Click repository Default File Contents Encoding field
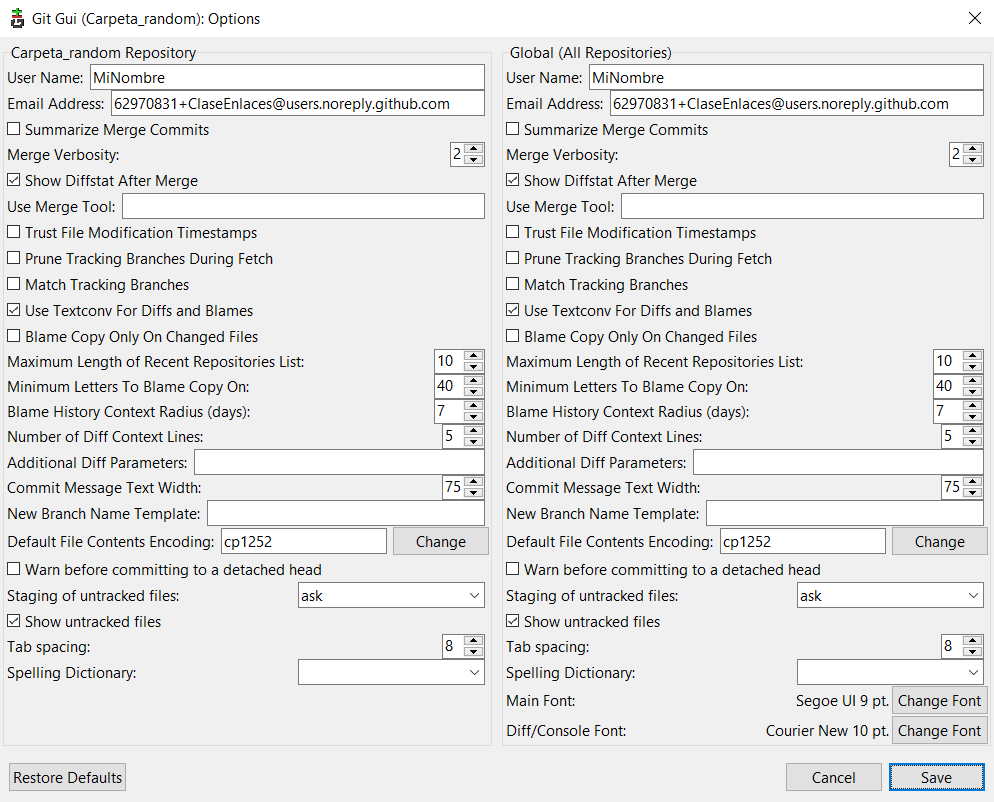 [x=304, y=541]
